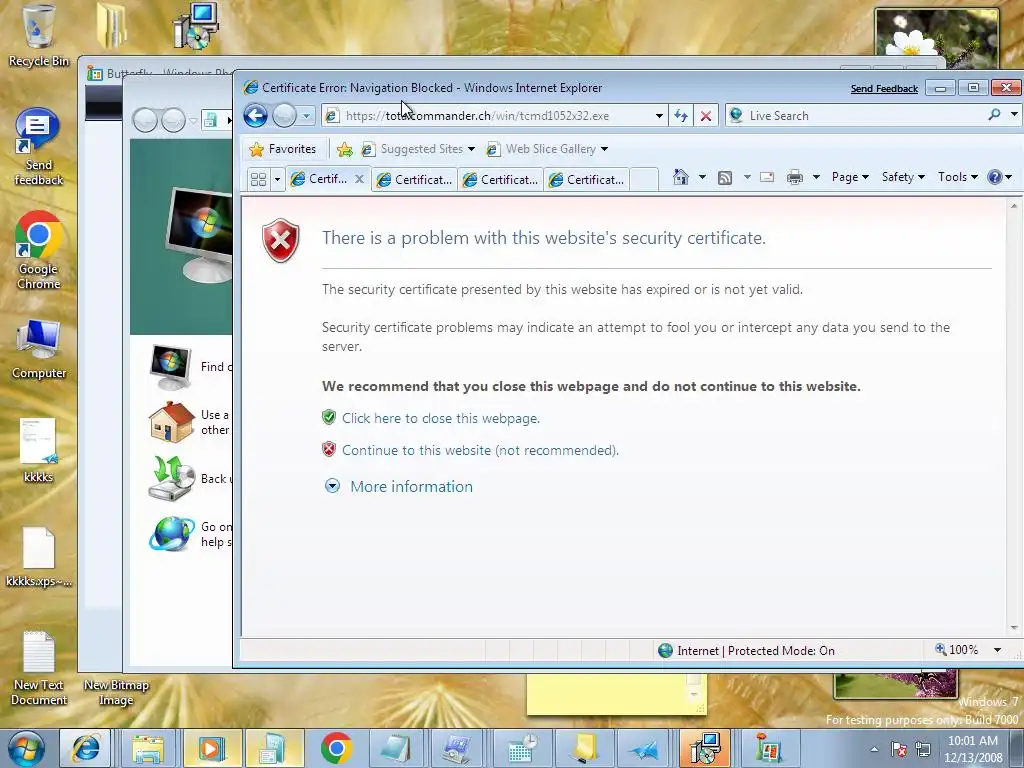Open the Page menu

point(850,177)
